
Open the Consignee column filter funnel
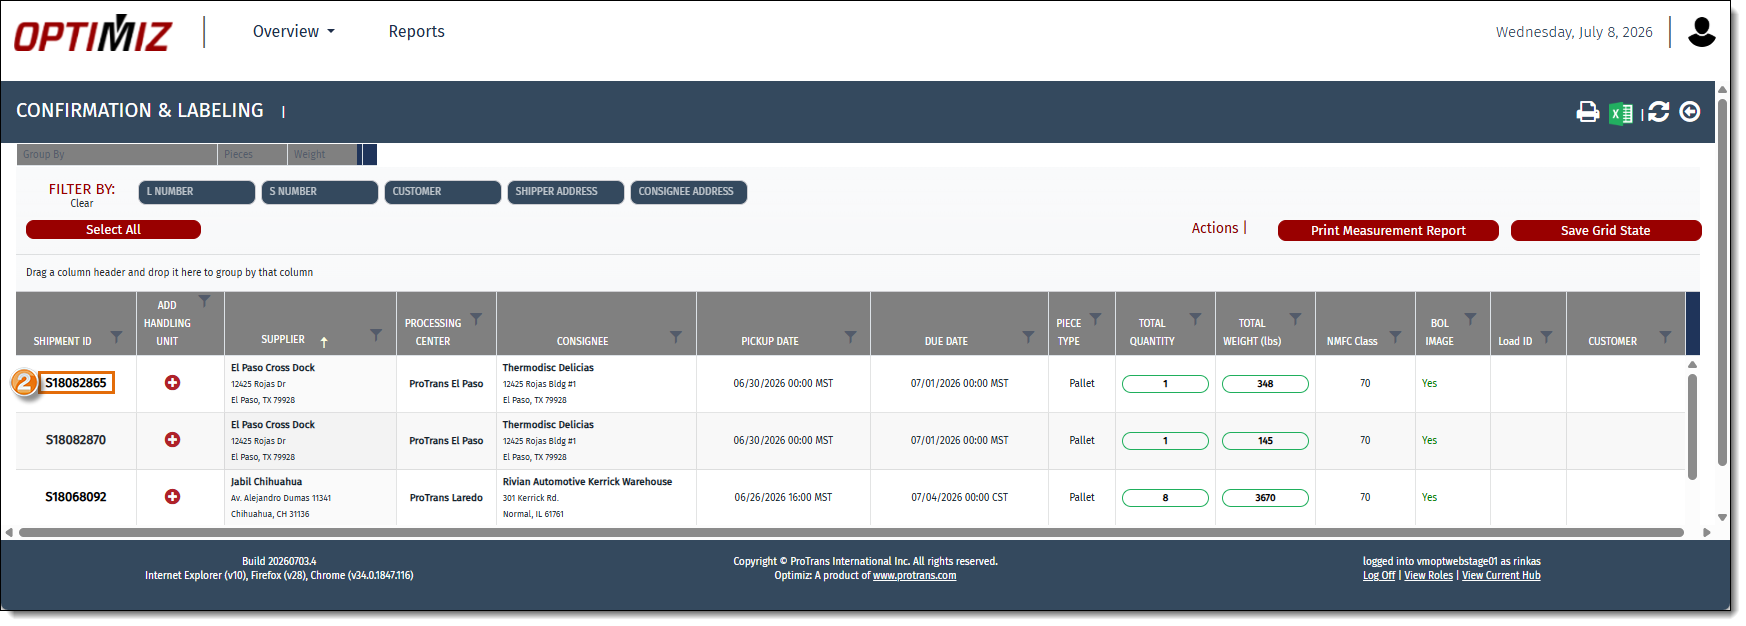(x=676, y=337)
